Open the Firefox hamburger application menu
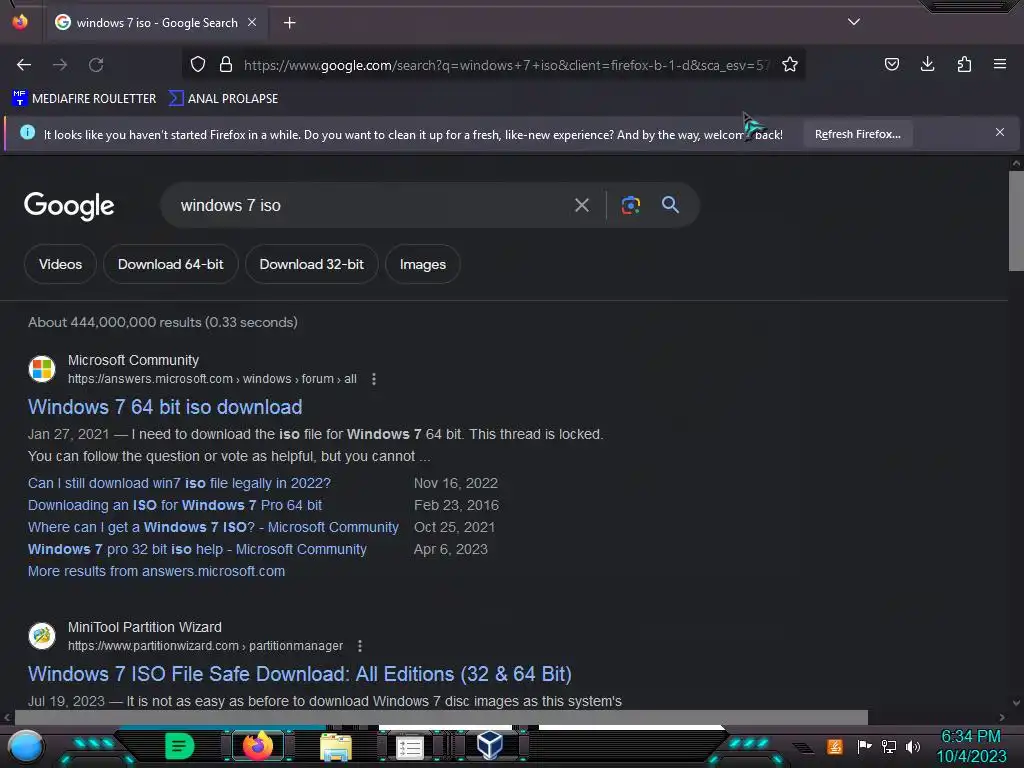The image size is (1024, 768). coord(999,64)
